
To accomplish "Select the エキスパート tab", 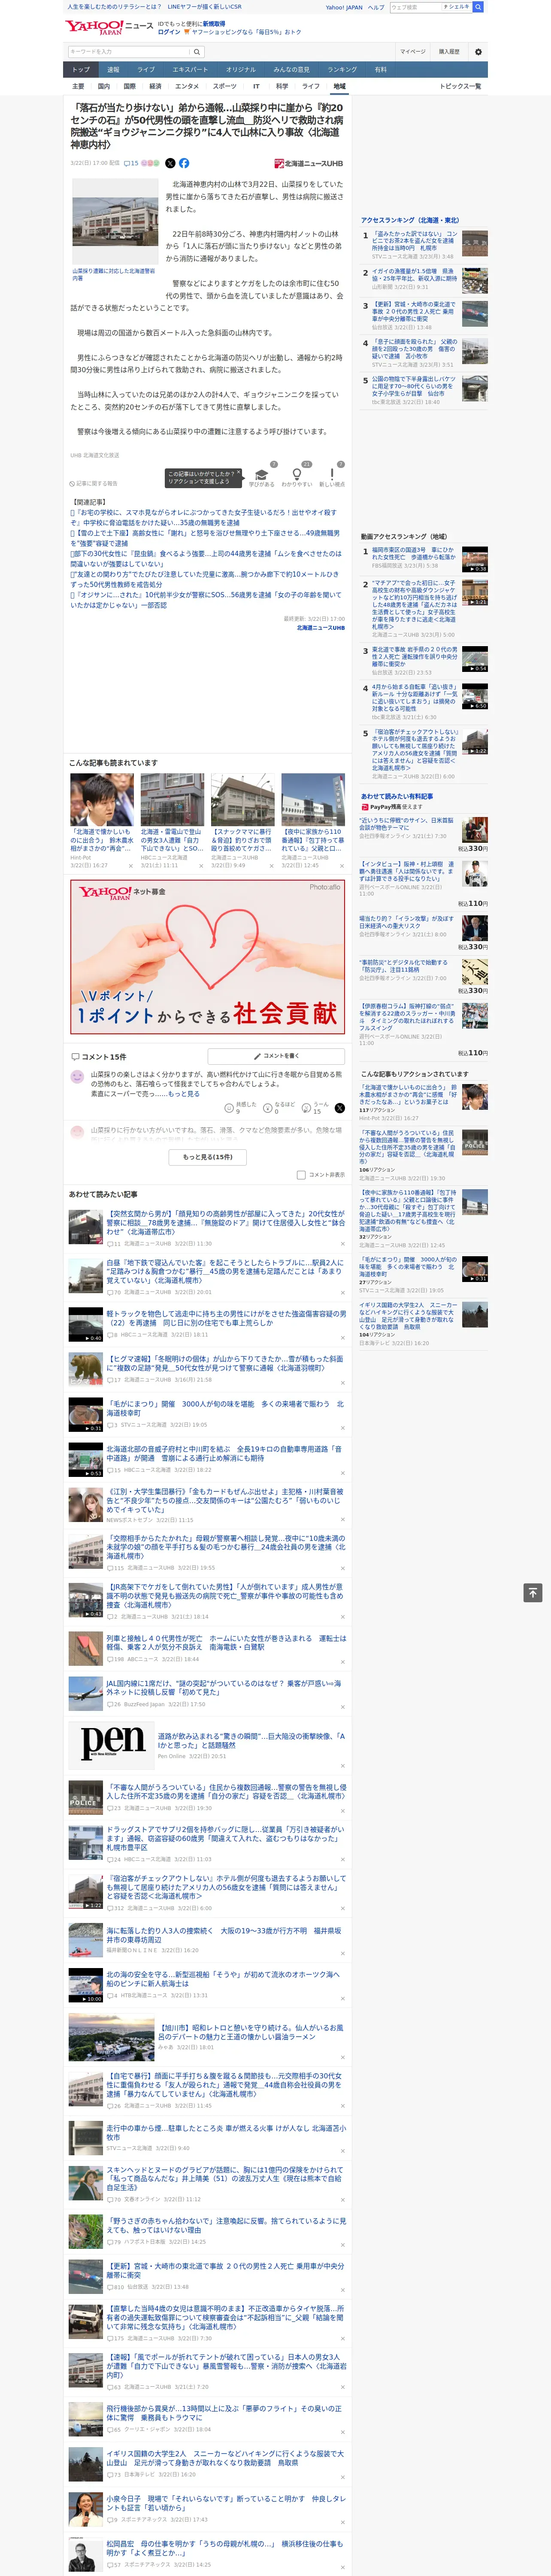I will 190,70.
